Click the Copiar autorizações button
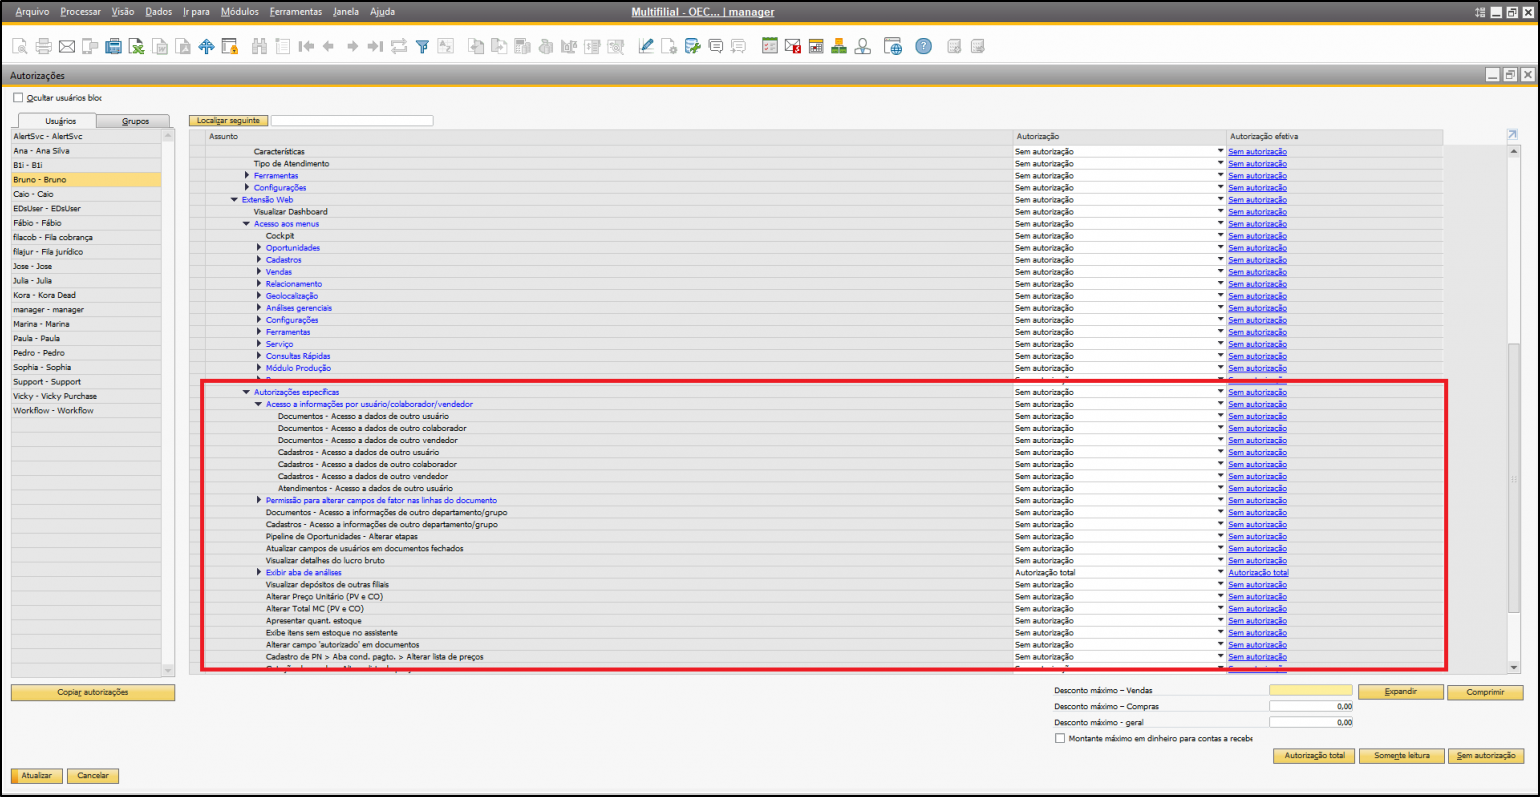Viewport: 1540px width, 797px height. pyautogui.click(x=93, y=692)
